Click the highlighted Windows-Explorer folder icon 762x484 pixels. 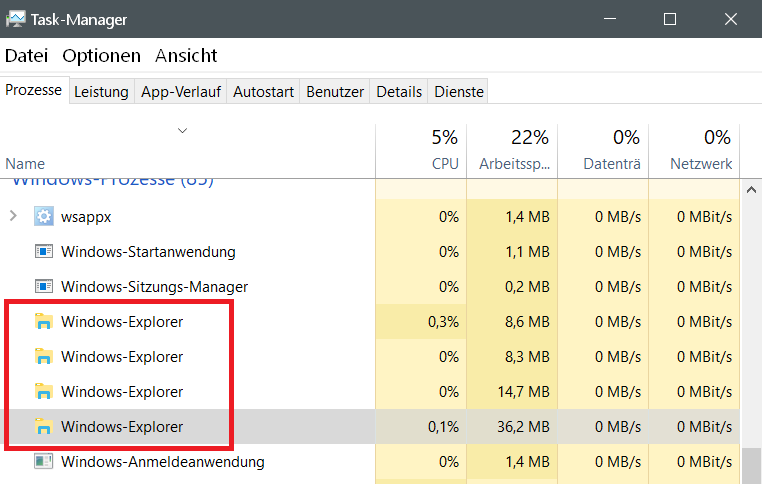click(44, 427)
